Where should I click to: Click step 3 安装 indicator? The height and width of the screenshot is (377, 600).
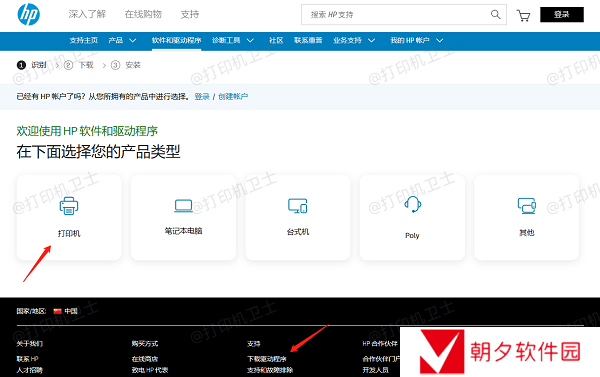pos(126,65)
